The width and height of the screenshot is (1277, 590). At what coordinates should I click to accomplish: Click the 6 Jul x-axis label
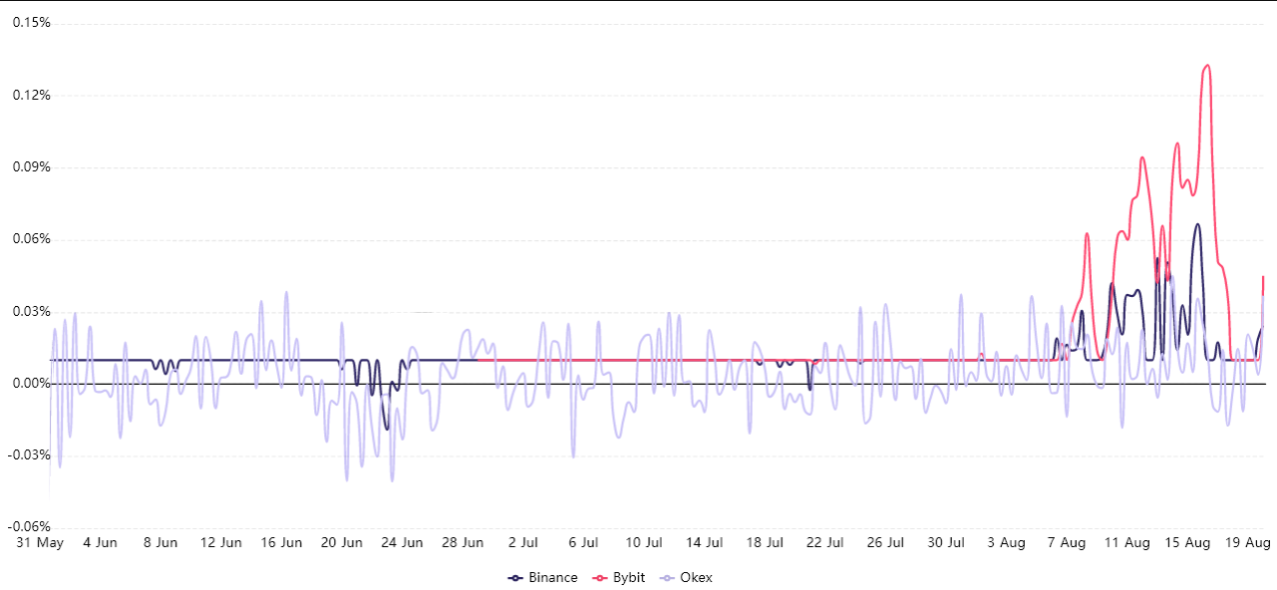(583, 543)
